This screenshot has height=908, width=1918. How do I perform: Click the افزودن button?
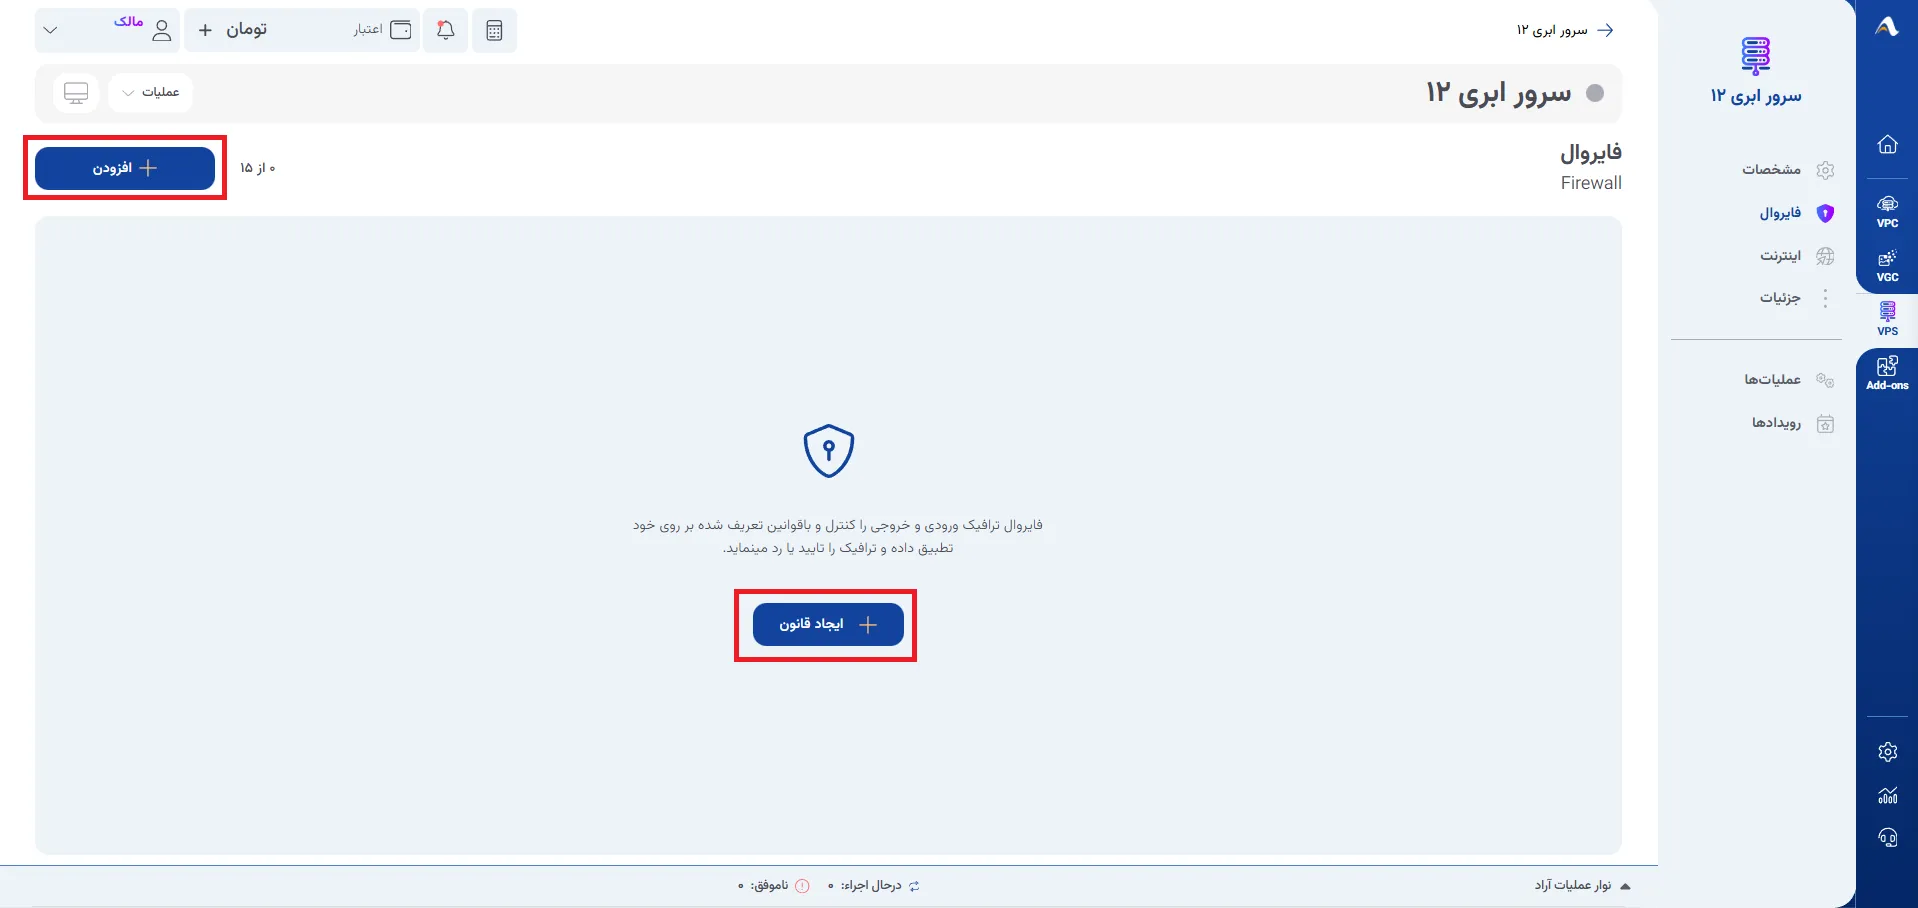coord(125,168)
